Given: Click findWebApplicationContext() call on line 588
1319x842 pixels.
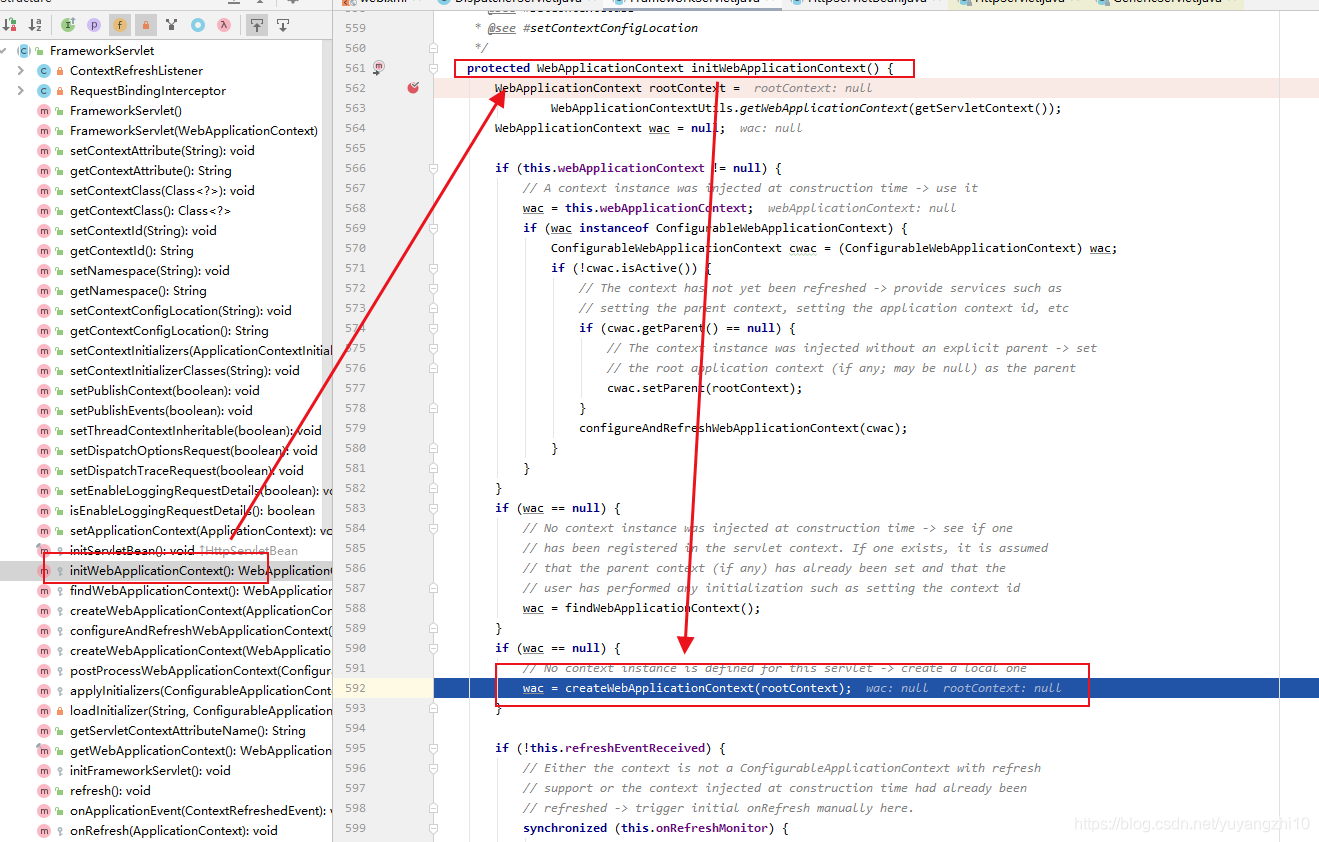Looking at the screenshot, I should tap(663, 608).
